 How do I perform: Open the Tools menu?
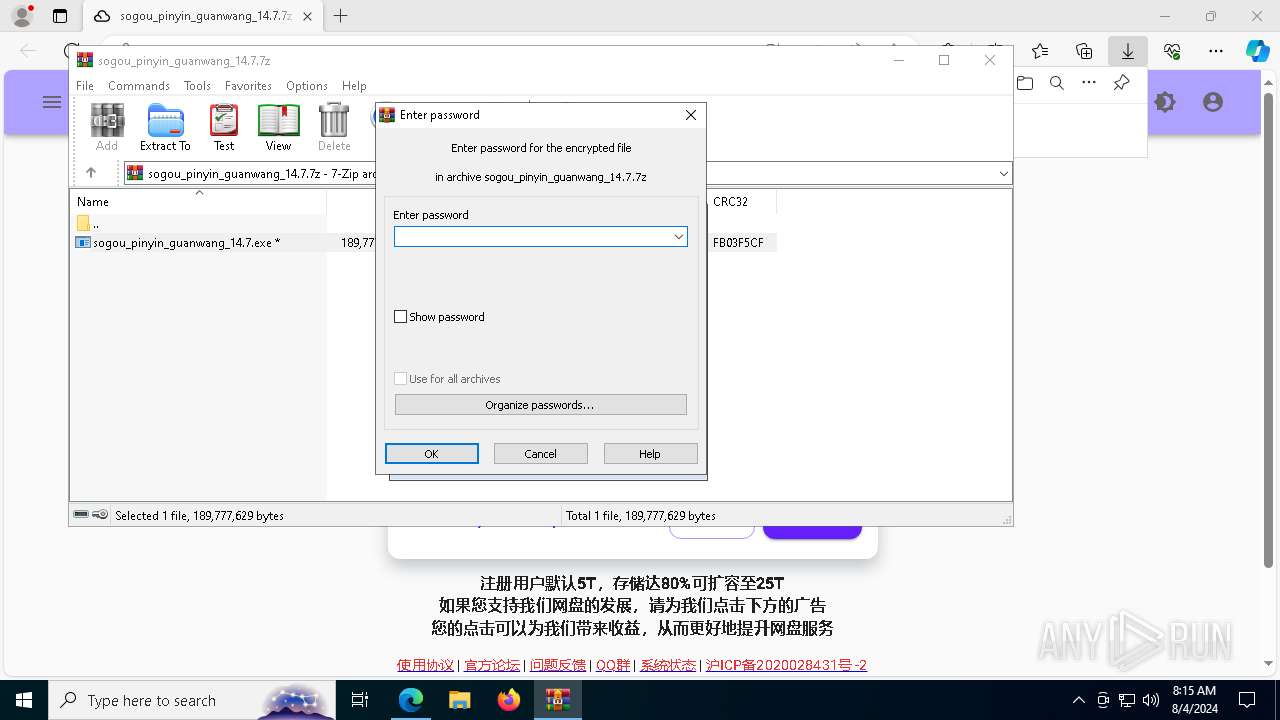[197, 86]
